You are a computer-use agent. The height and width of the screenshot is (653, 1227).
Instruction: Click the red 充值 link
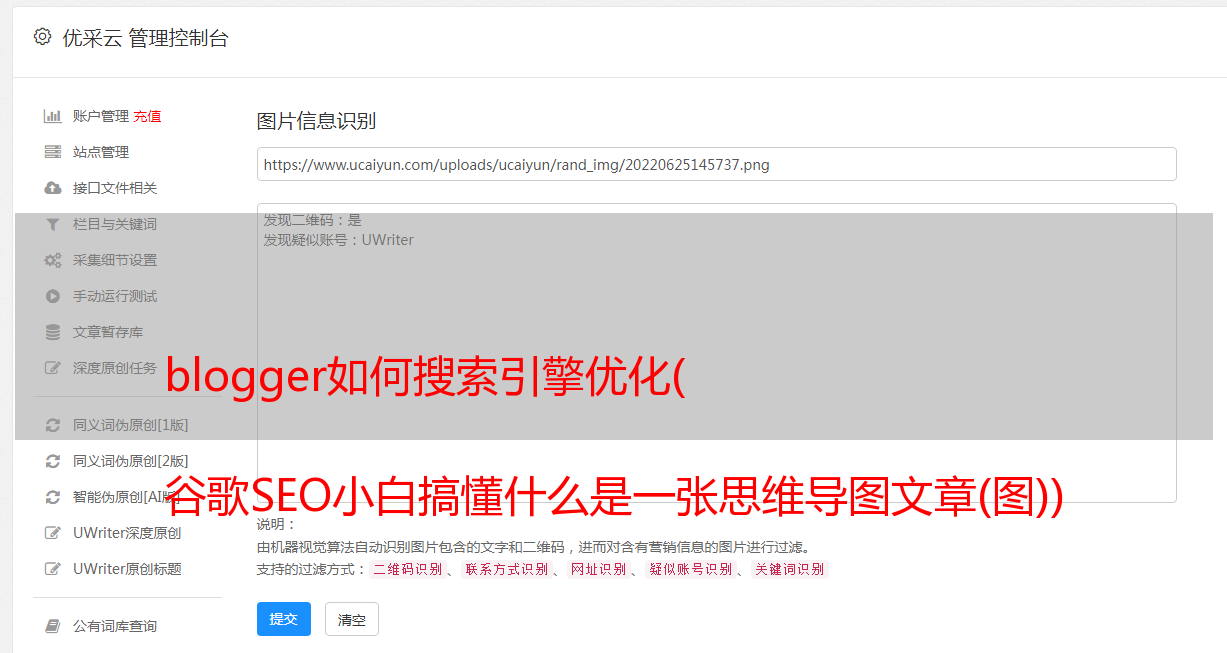147,116
